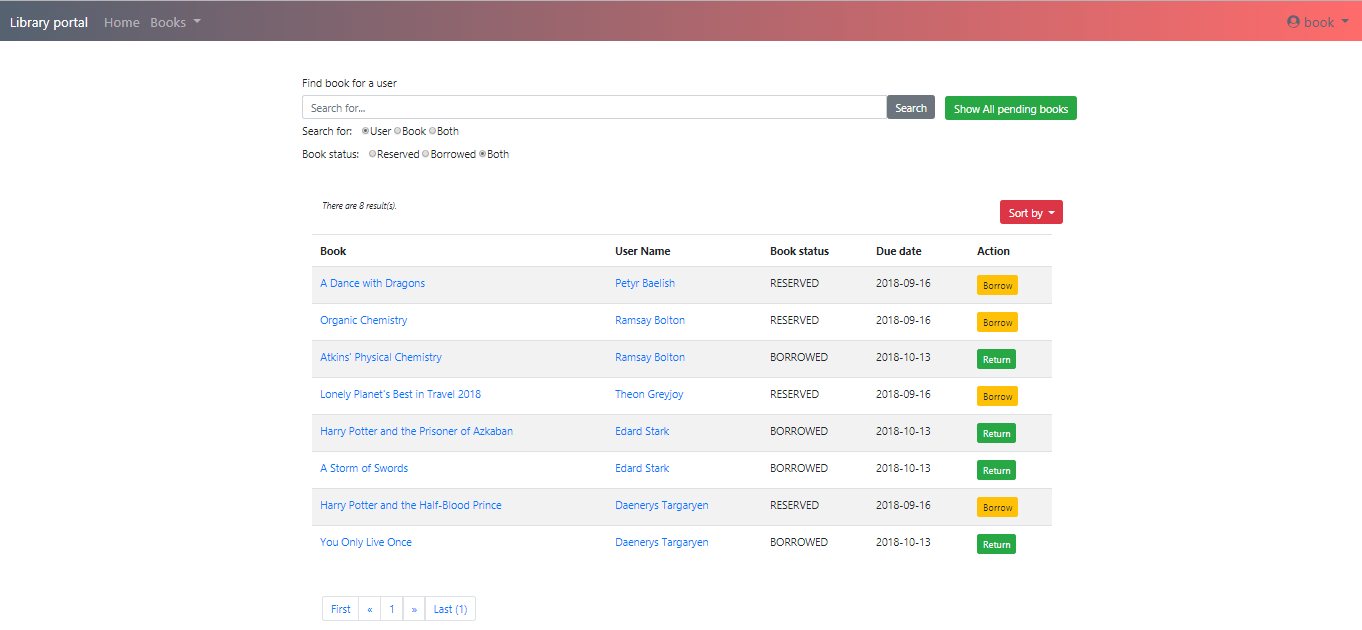Open the Home menu item
Viewport: 1362px width, 630px height.
[x=122, y=22]
